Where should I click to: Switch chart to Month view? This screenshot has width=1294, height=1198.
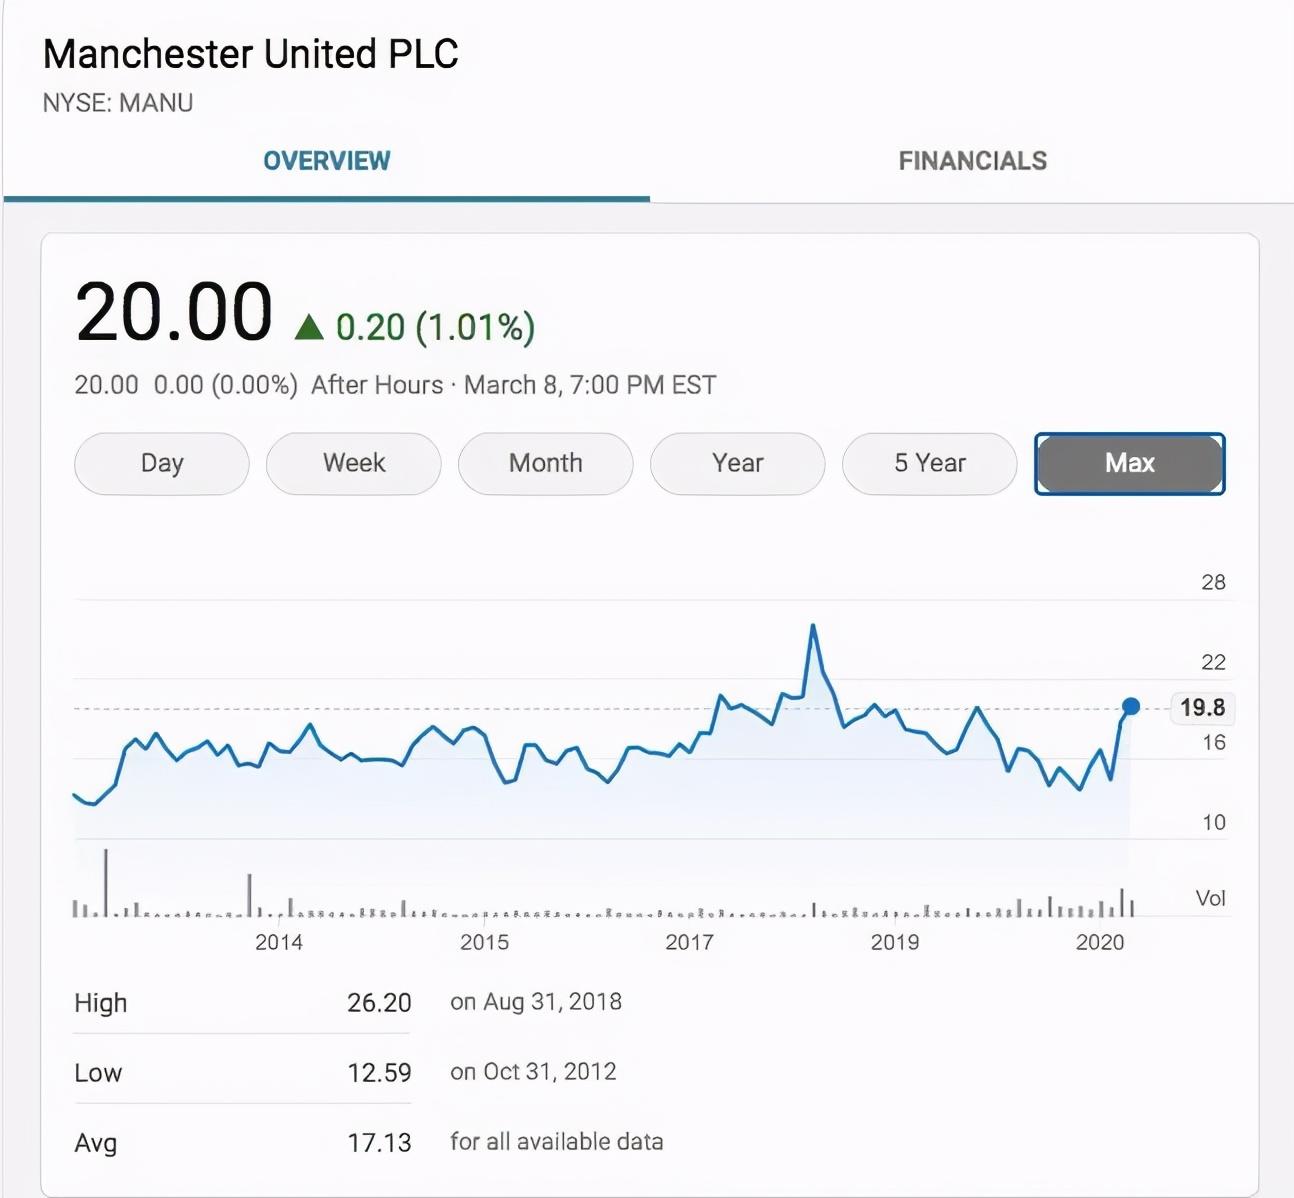(545, 463)
